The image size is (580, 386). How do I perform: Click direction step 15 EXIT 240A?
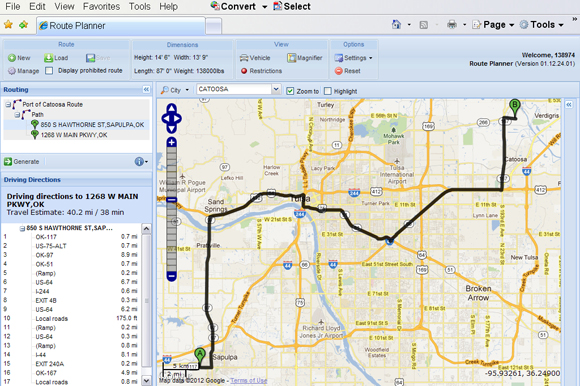pyautogui.click(x=71, y=364)
